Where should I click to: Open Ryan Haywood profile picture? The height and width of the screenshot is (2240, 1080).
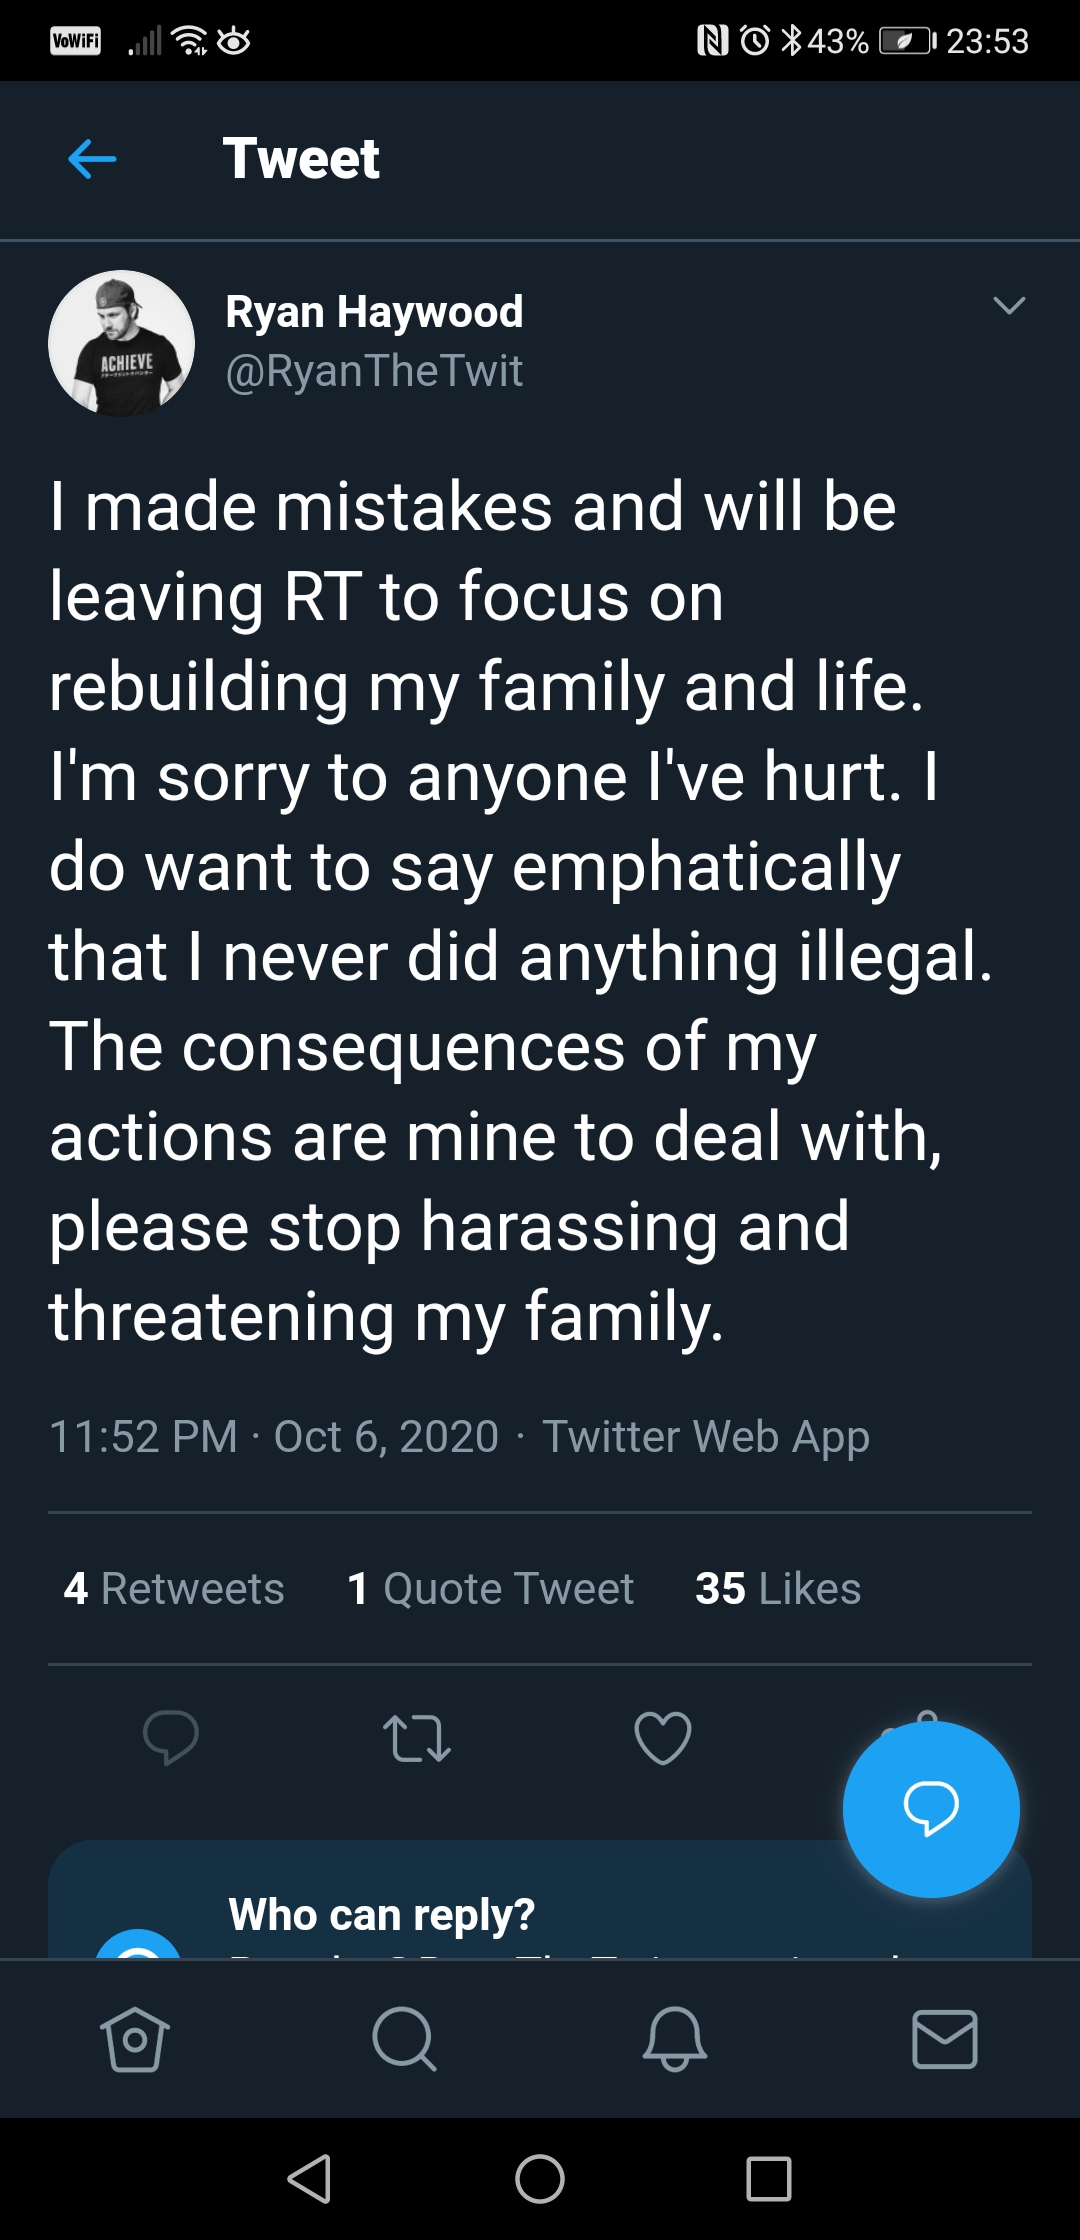pos(121,343)
